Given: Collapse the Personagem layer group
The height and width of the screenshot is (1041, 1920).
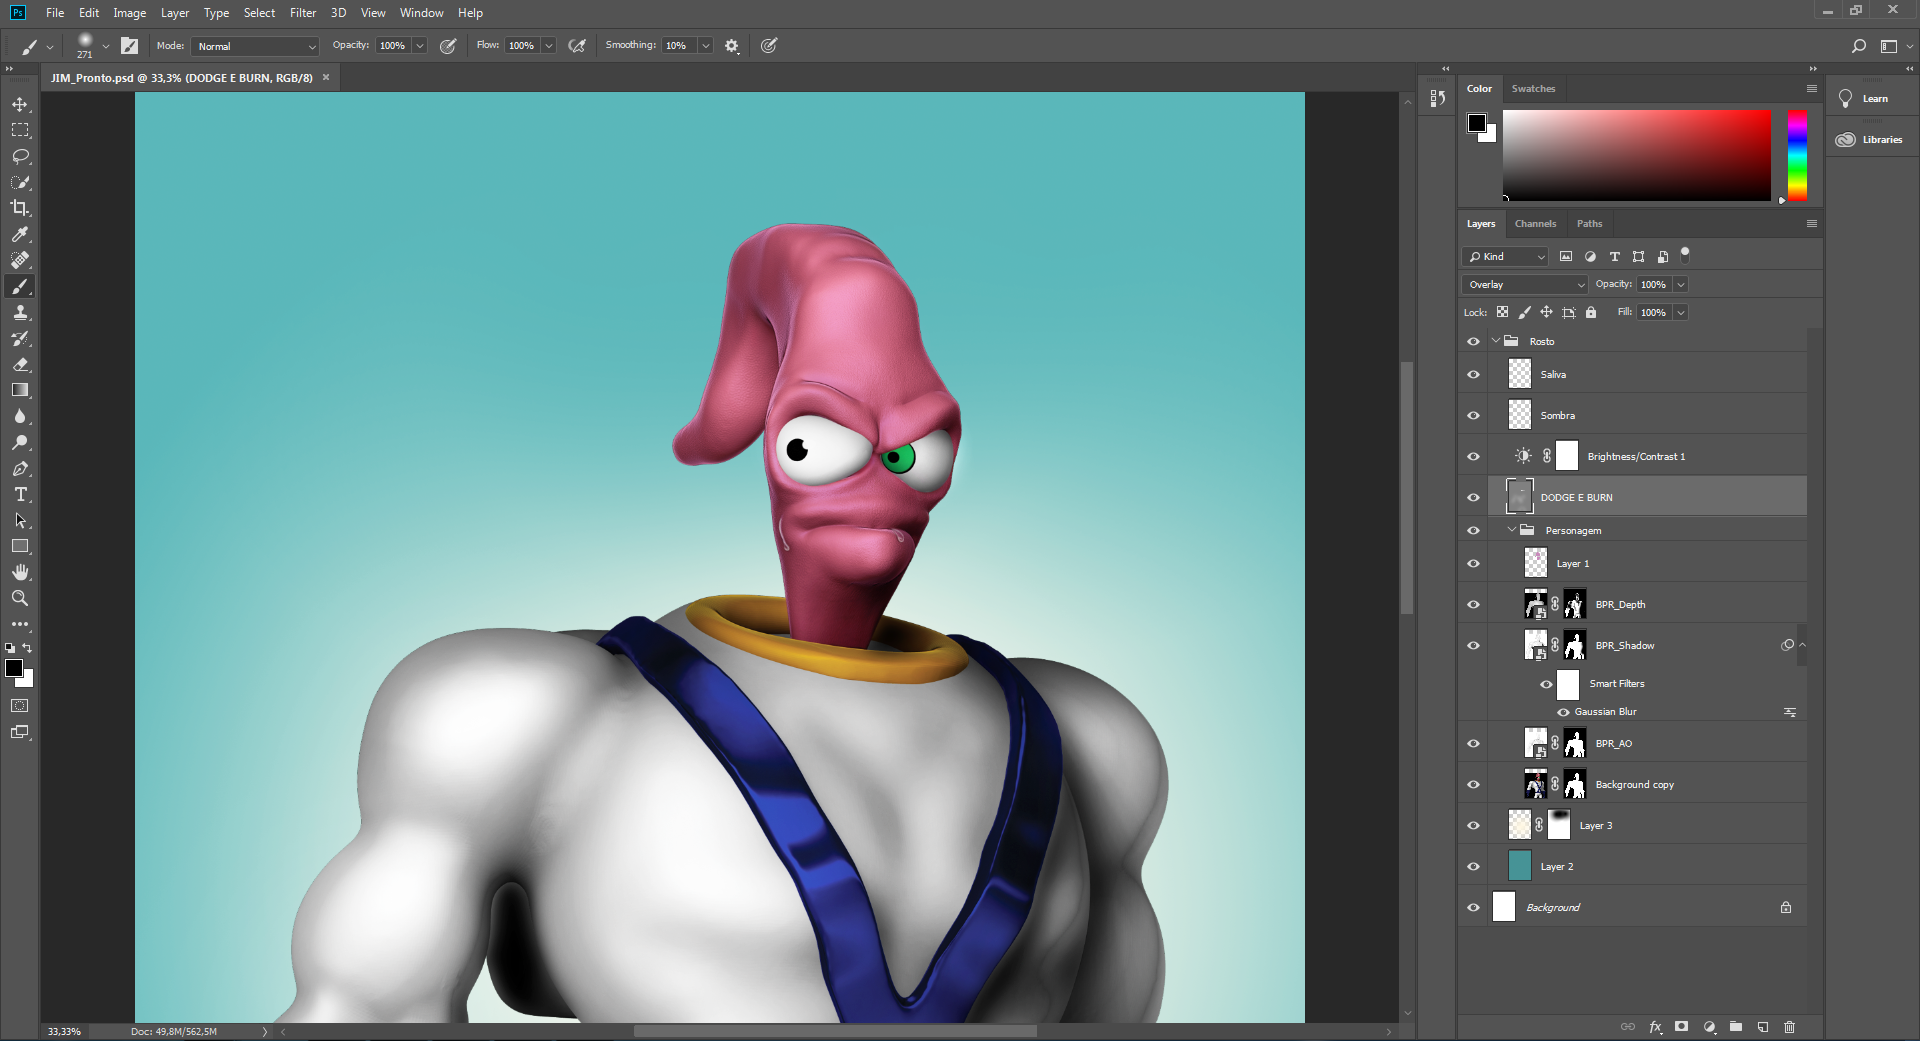Looking at the screenshot, I should [1512, 530].
